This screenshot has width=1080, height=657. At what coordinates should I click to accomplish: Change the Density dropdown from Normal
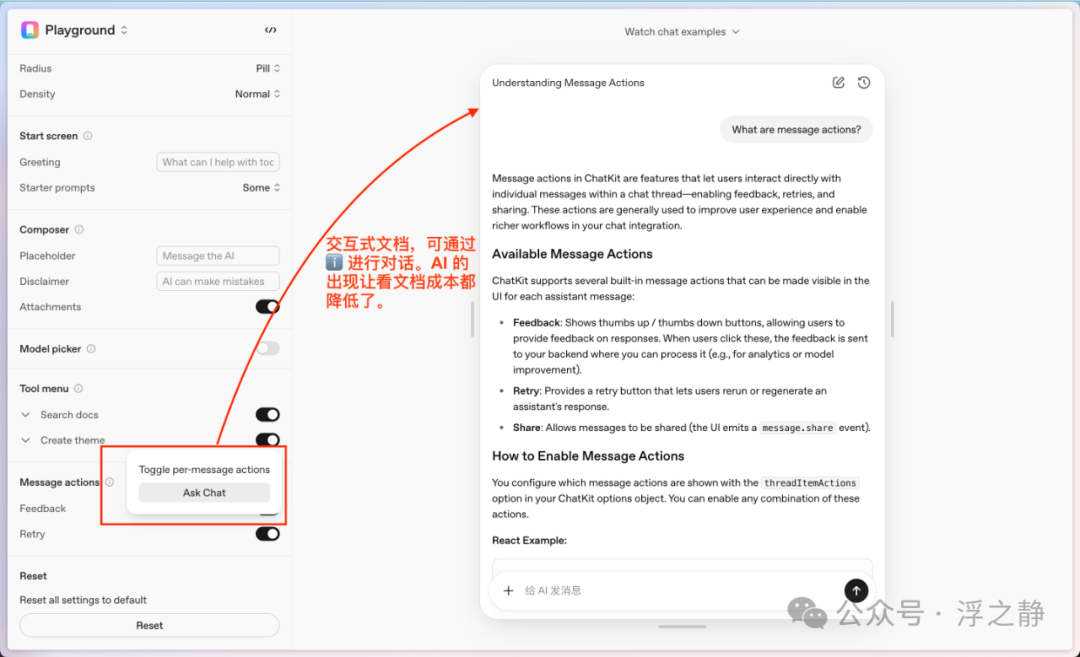[x=258, y=94]
